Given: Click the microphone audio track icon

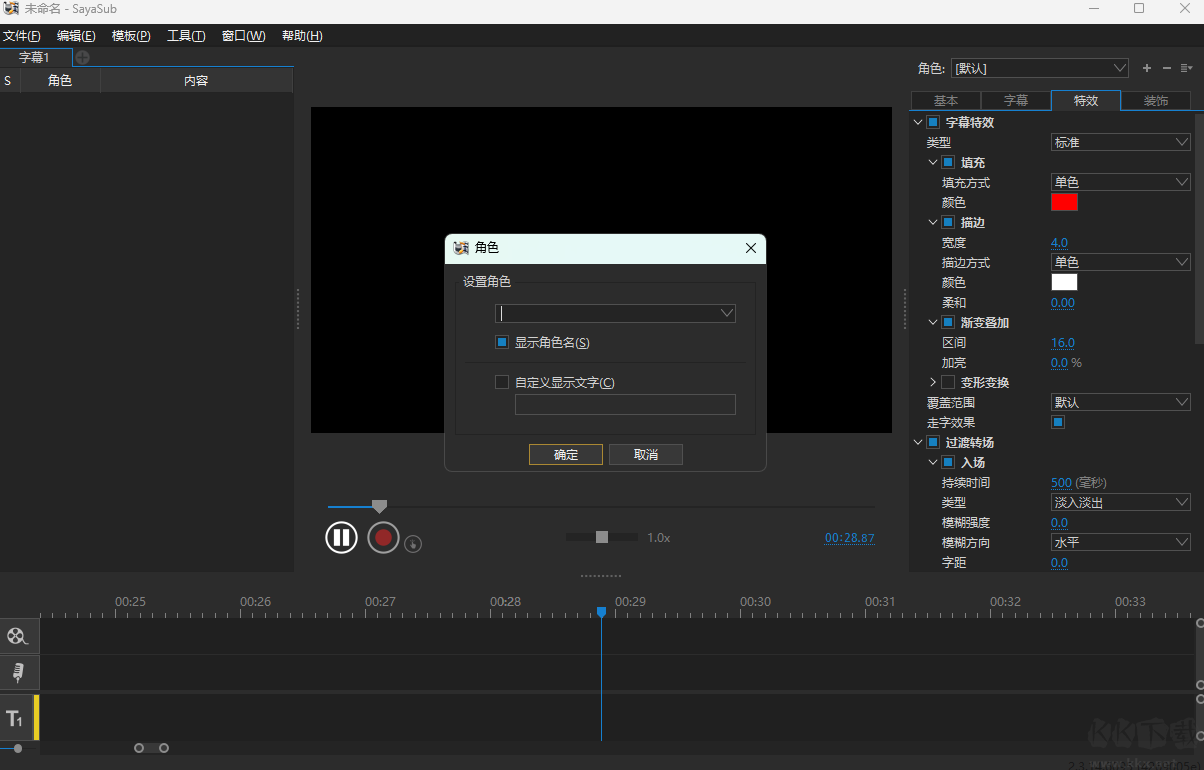Looking at the screenshot, I should point(18,672).
